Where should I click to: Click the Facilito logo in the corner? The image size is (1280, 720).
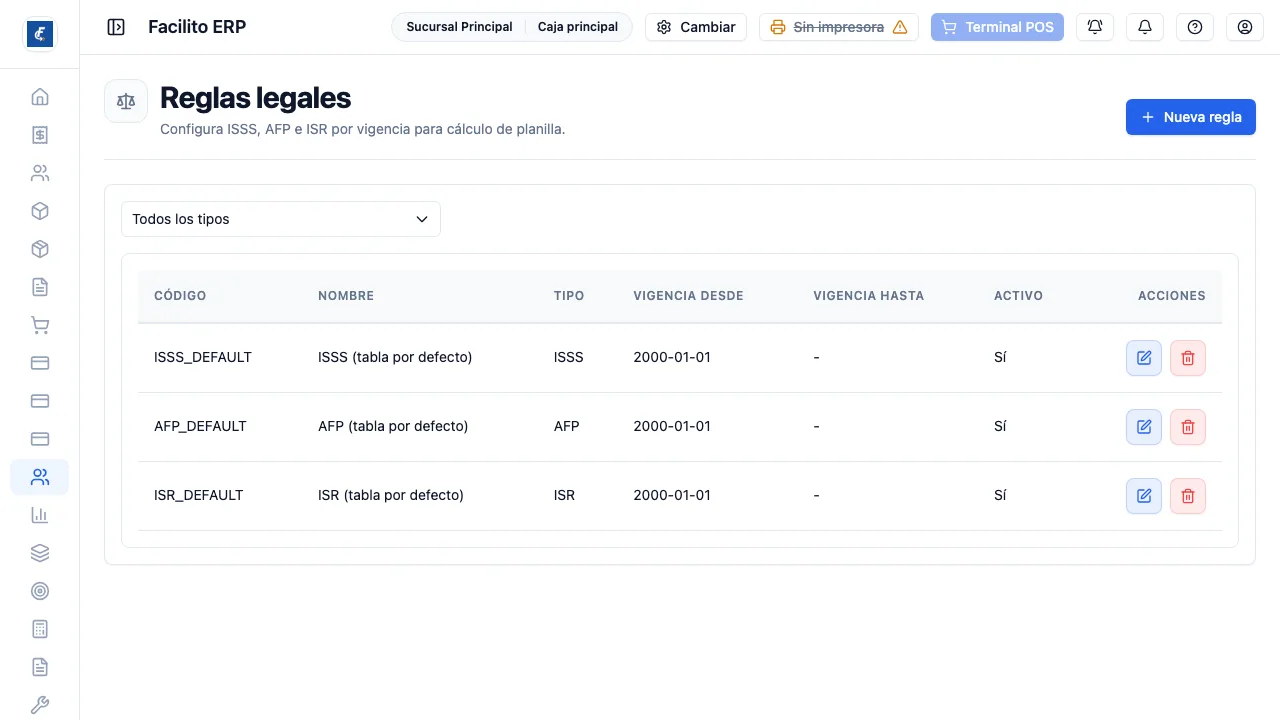tap(40, 34)
